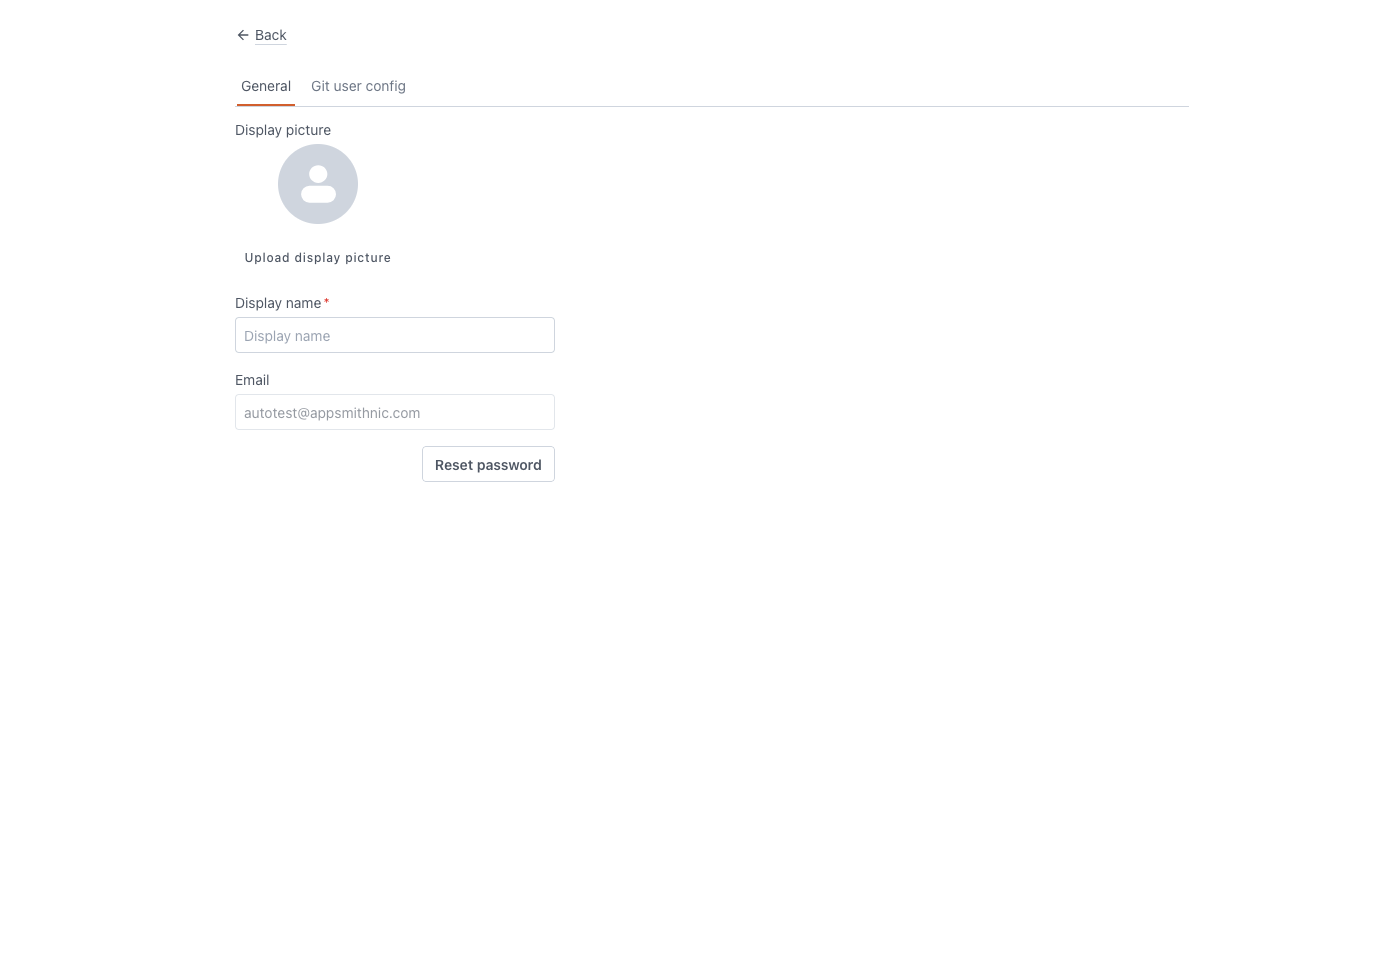Click the Email field label
The width and height of the screenshot is (1400, 967).
[252, 380]
